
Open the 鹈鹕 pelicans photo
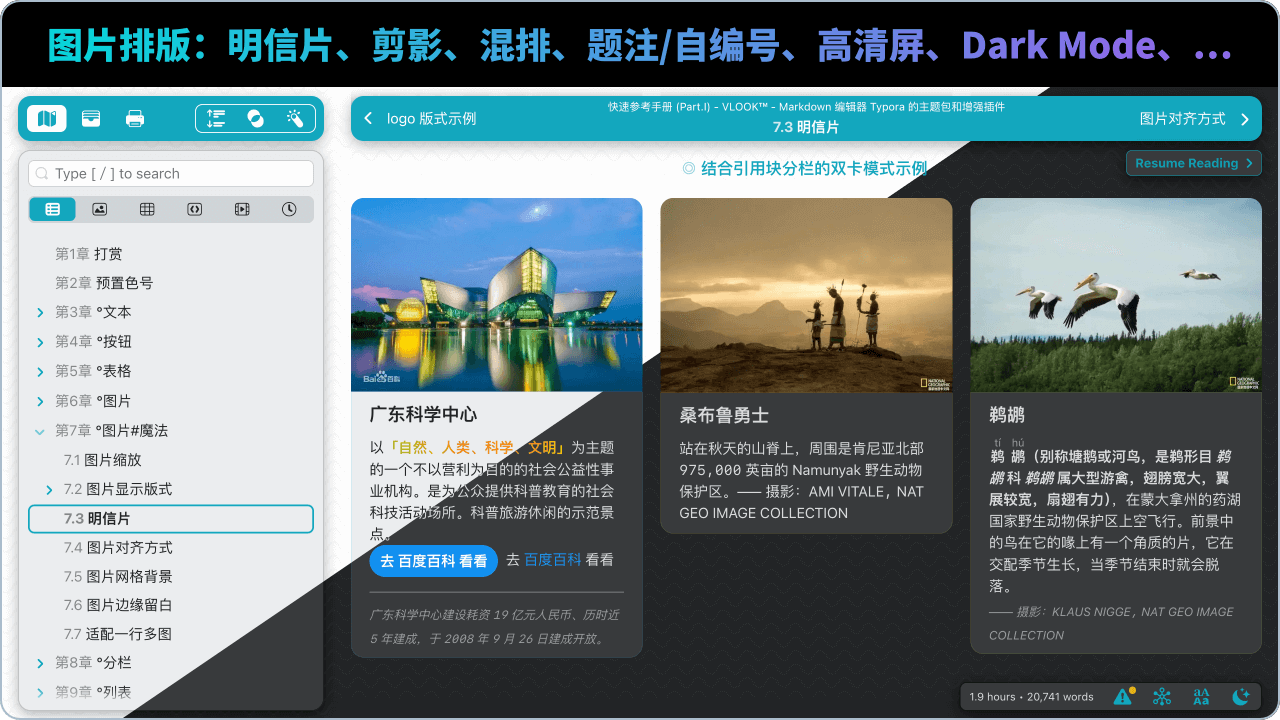[1116, 295]
